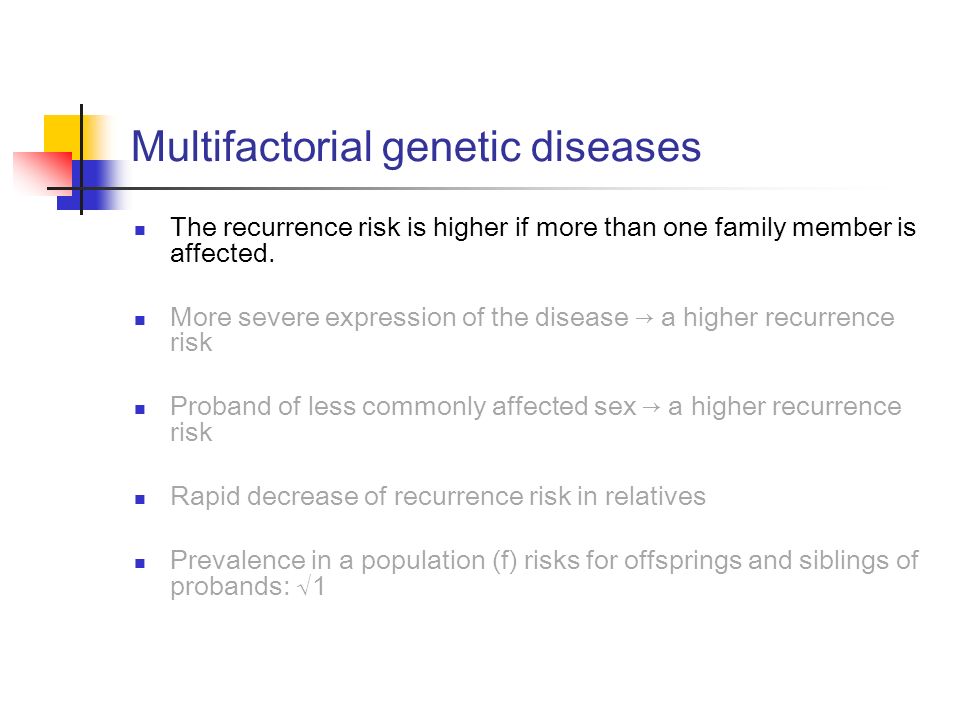Click the greyed text "More severe expression of the disease"

399,317
